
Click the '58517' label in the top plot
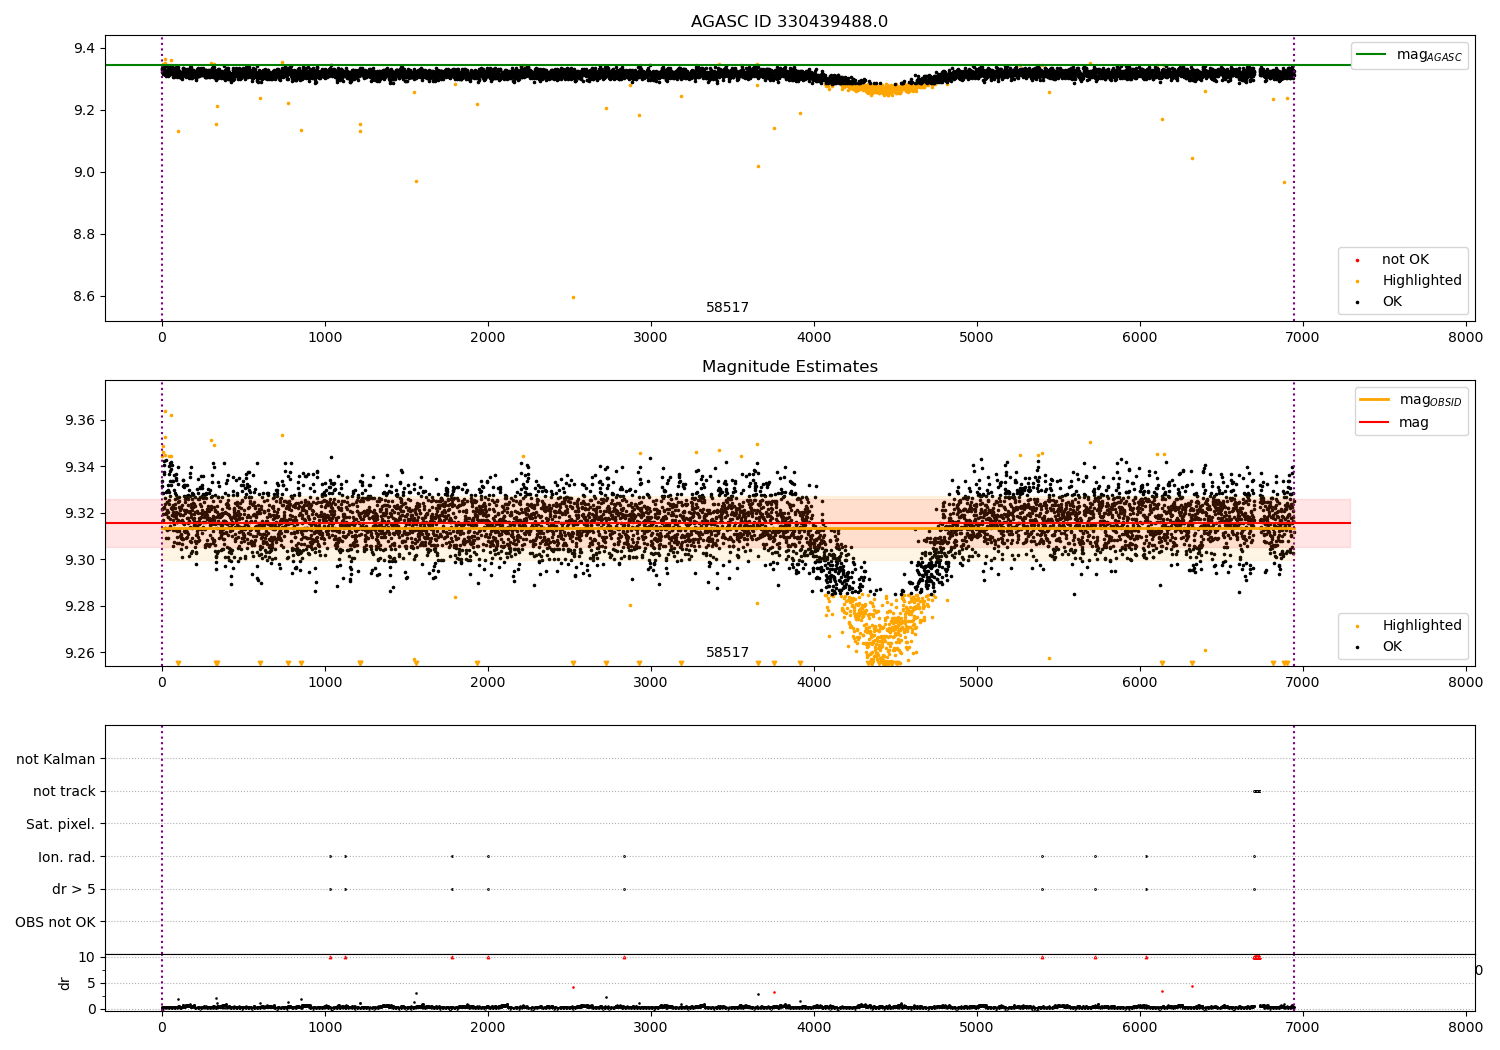(x=727, y=308)
